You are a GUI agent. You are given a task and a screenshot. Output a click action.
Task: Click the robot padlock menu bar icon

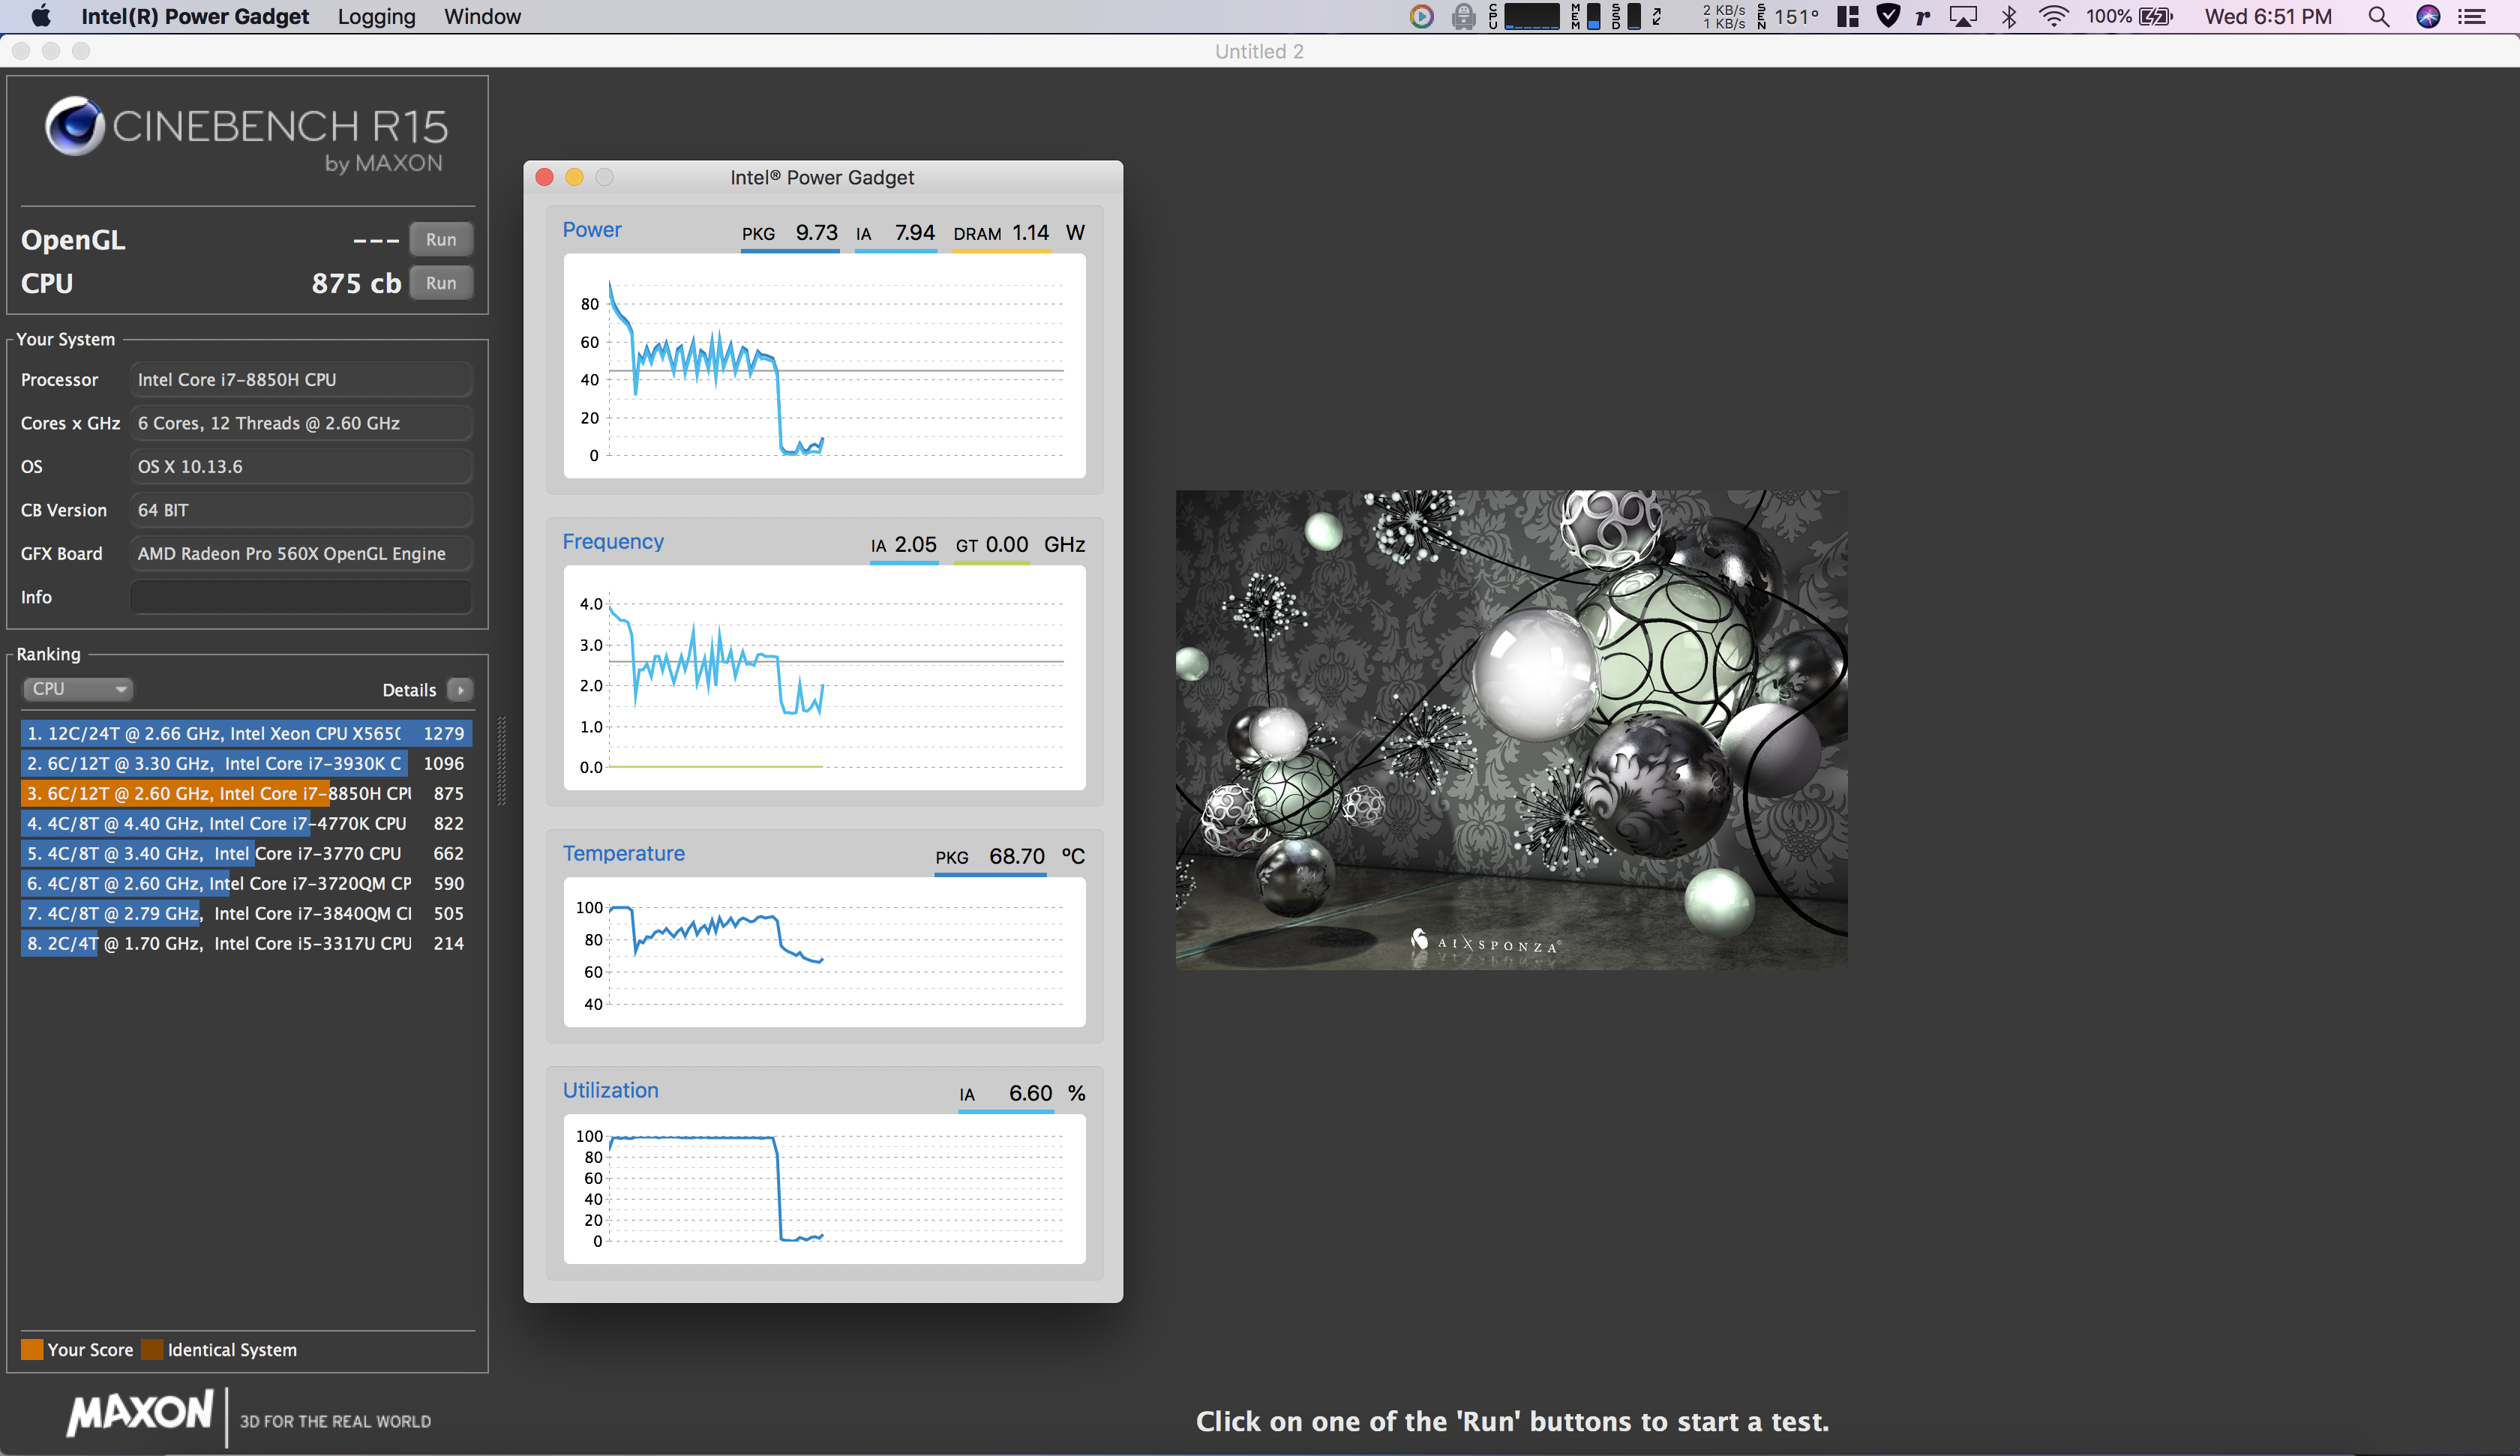[x=1463, y=16]
